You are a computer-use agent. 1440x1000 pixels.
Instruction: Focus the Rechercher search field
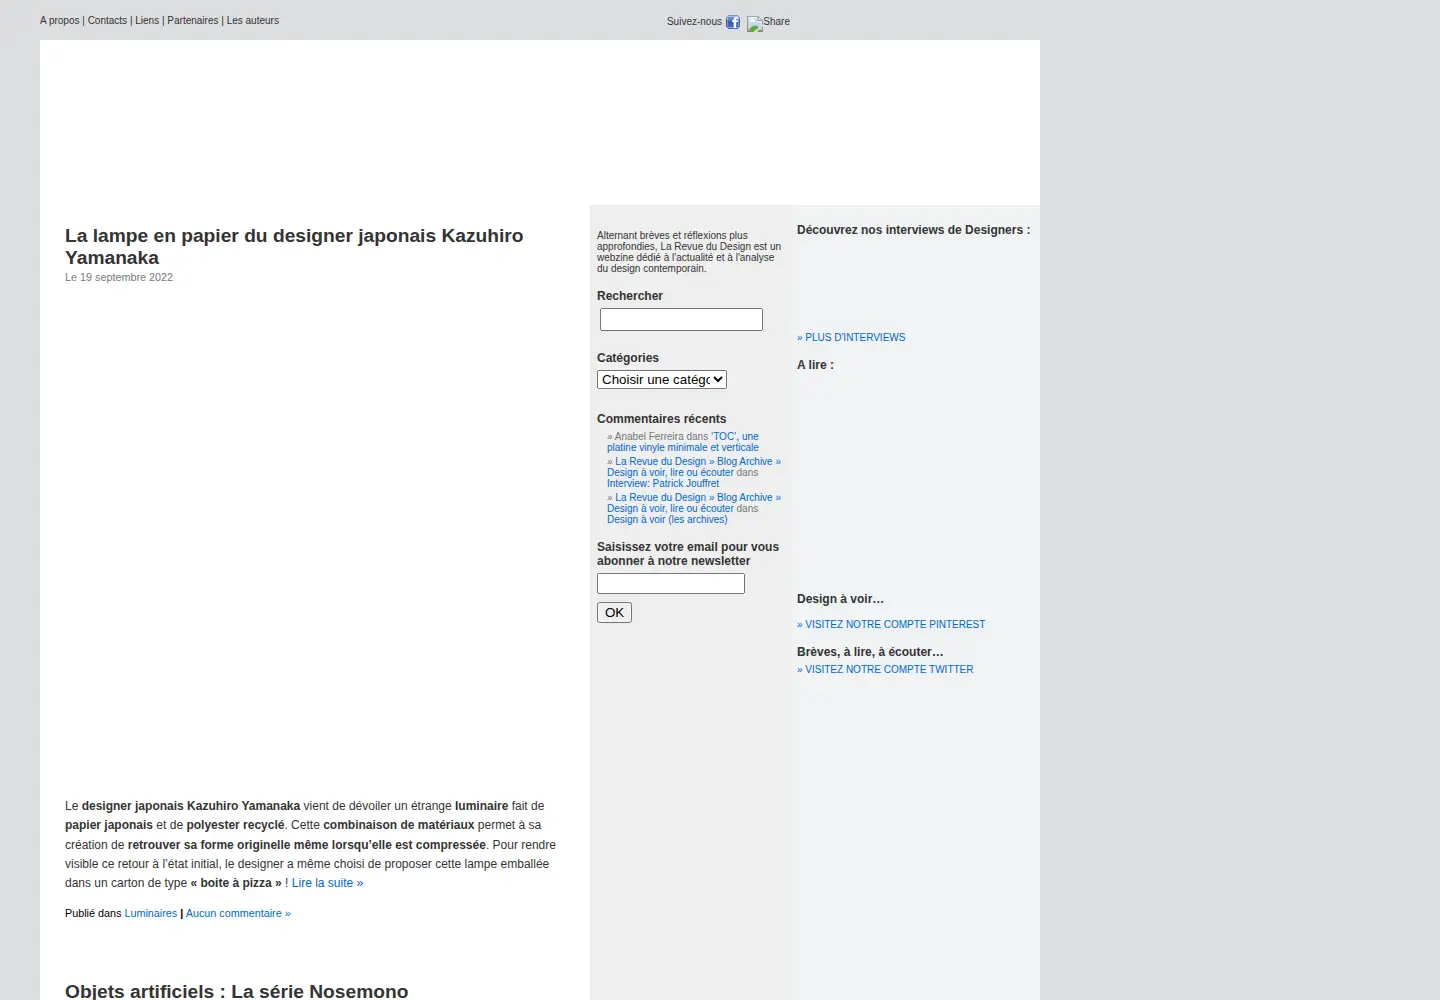click(681, 319)
